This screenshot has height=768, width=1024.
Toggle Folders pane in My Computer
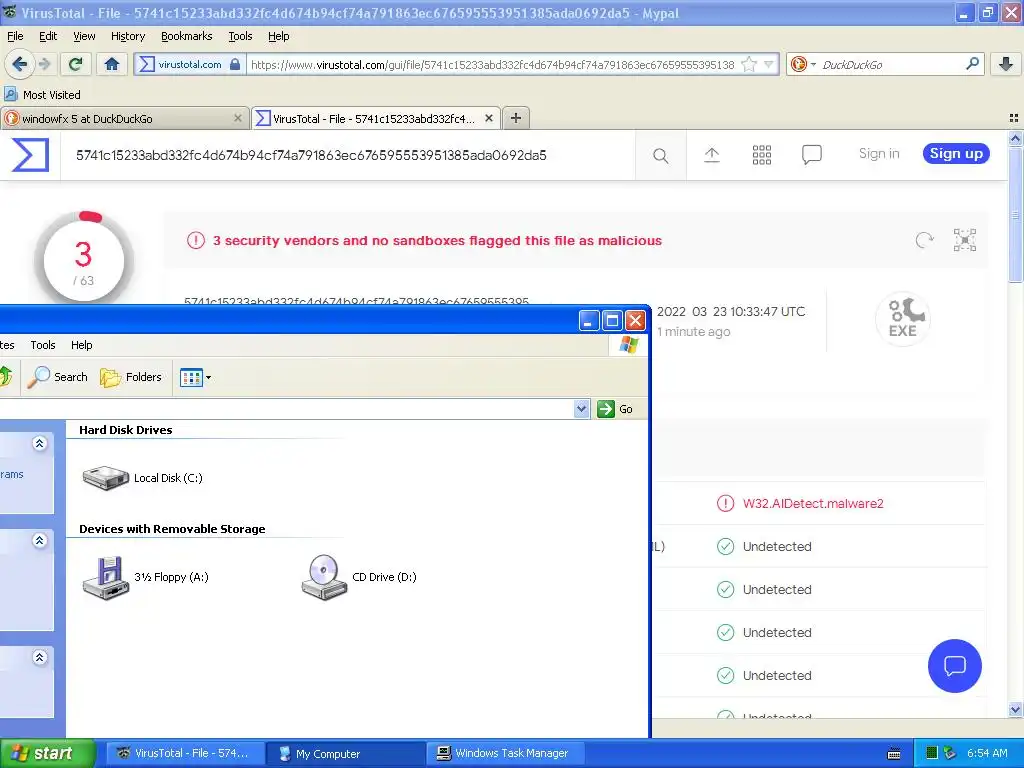pos(131,377)
